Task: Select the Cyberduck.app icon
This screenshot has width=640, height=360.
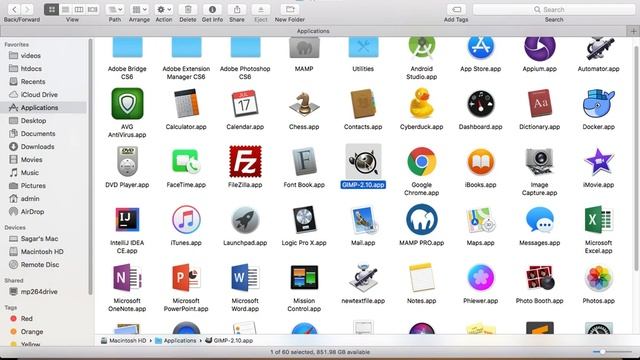Action: (422, 104)
